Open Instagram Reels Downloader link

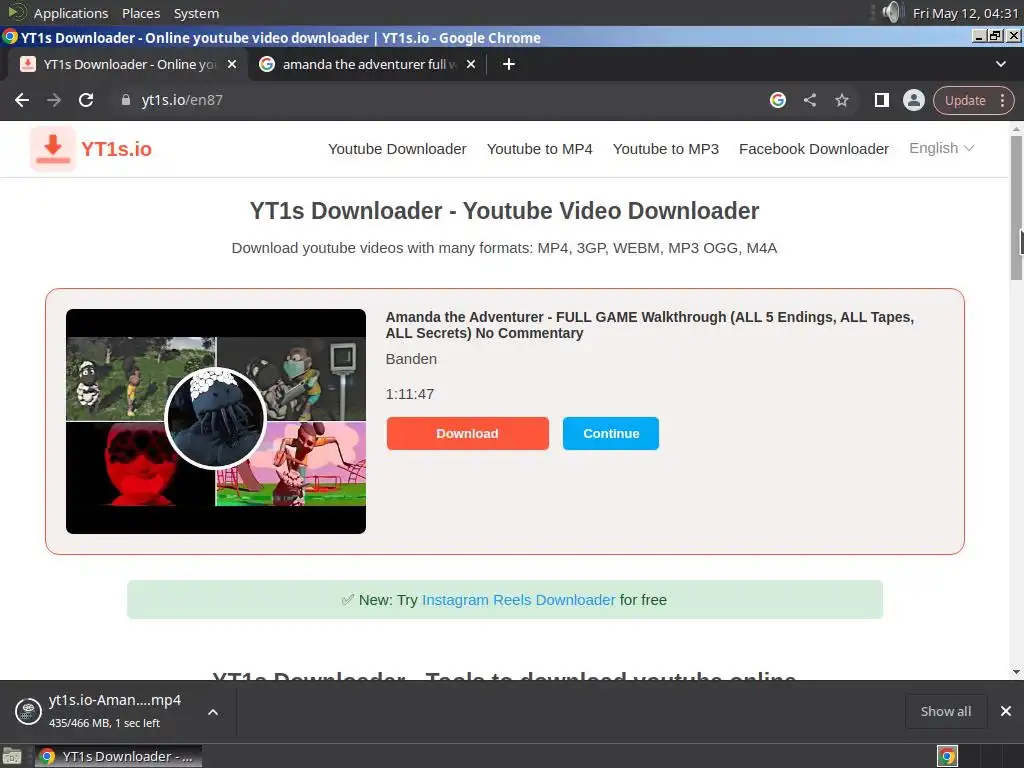pyautogui.click(x=518, y=600)
